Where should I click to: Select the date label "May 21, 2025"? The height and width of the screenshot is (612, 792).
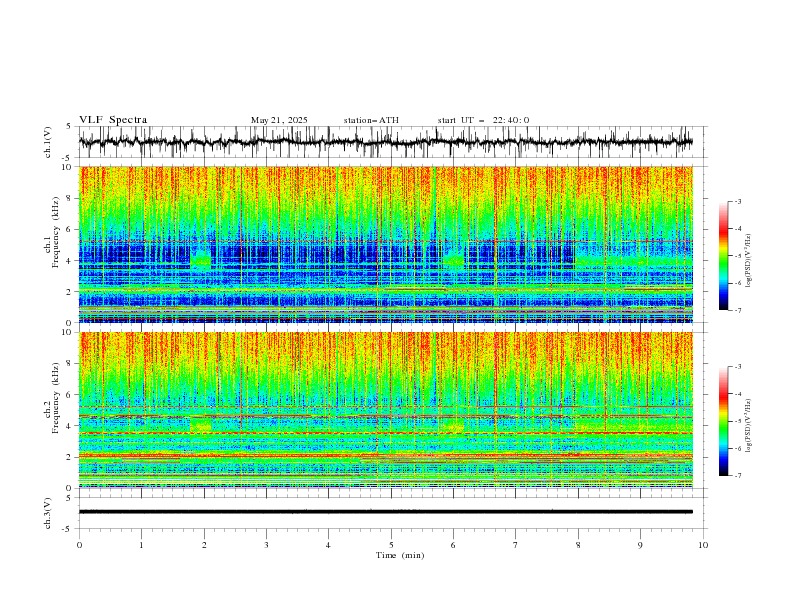click(x=279, y=120)
